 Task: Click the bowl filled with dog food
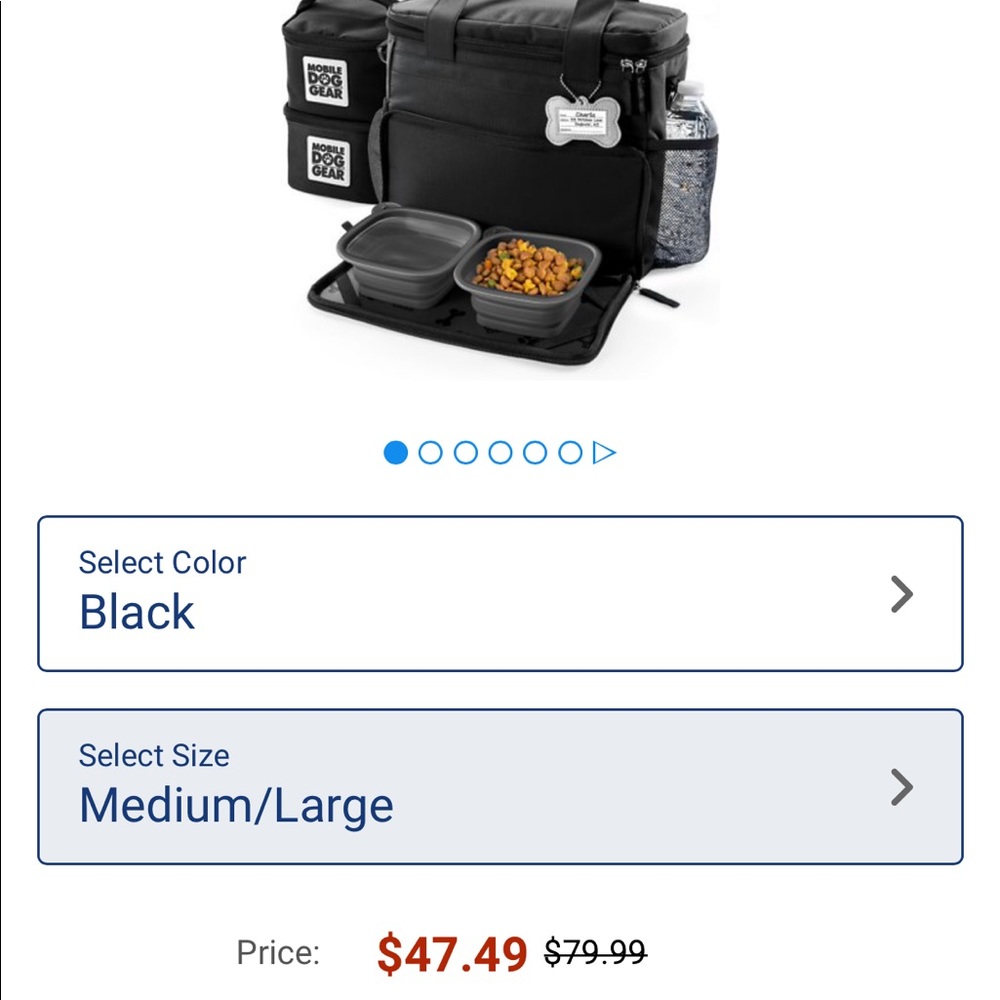(527, 281)
